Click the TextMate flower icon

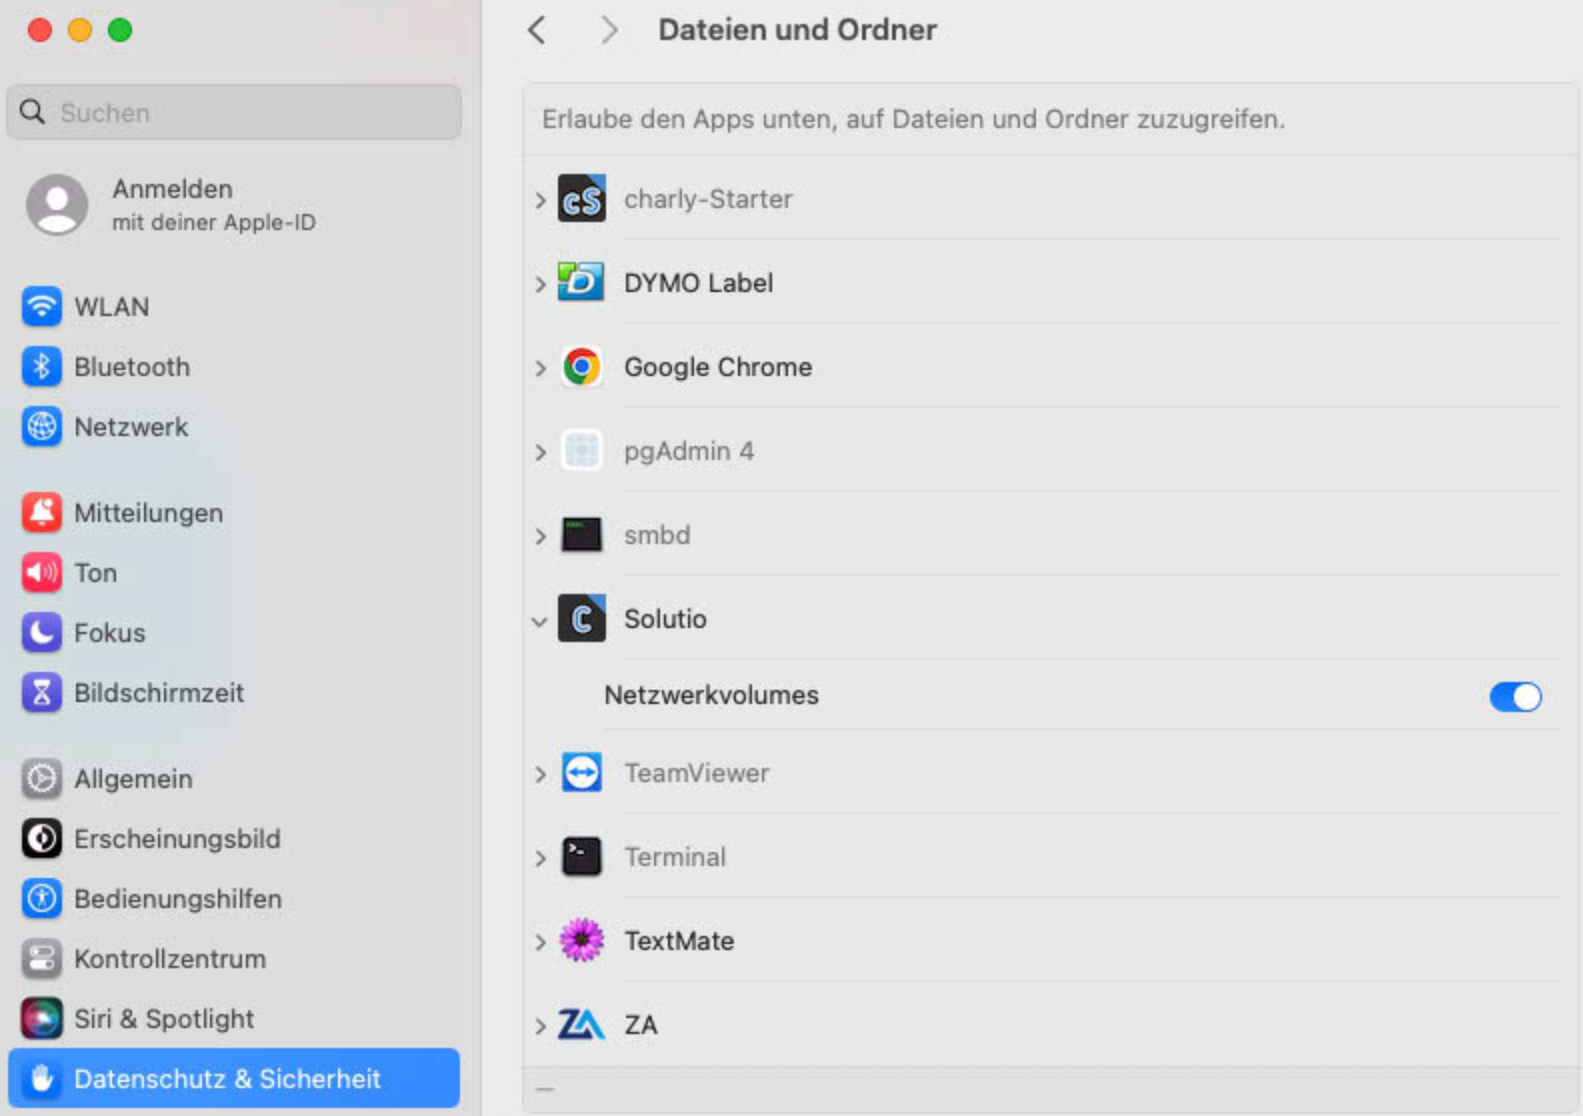581,940
